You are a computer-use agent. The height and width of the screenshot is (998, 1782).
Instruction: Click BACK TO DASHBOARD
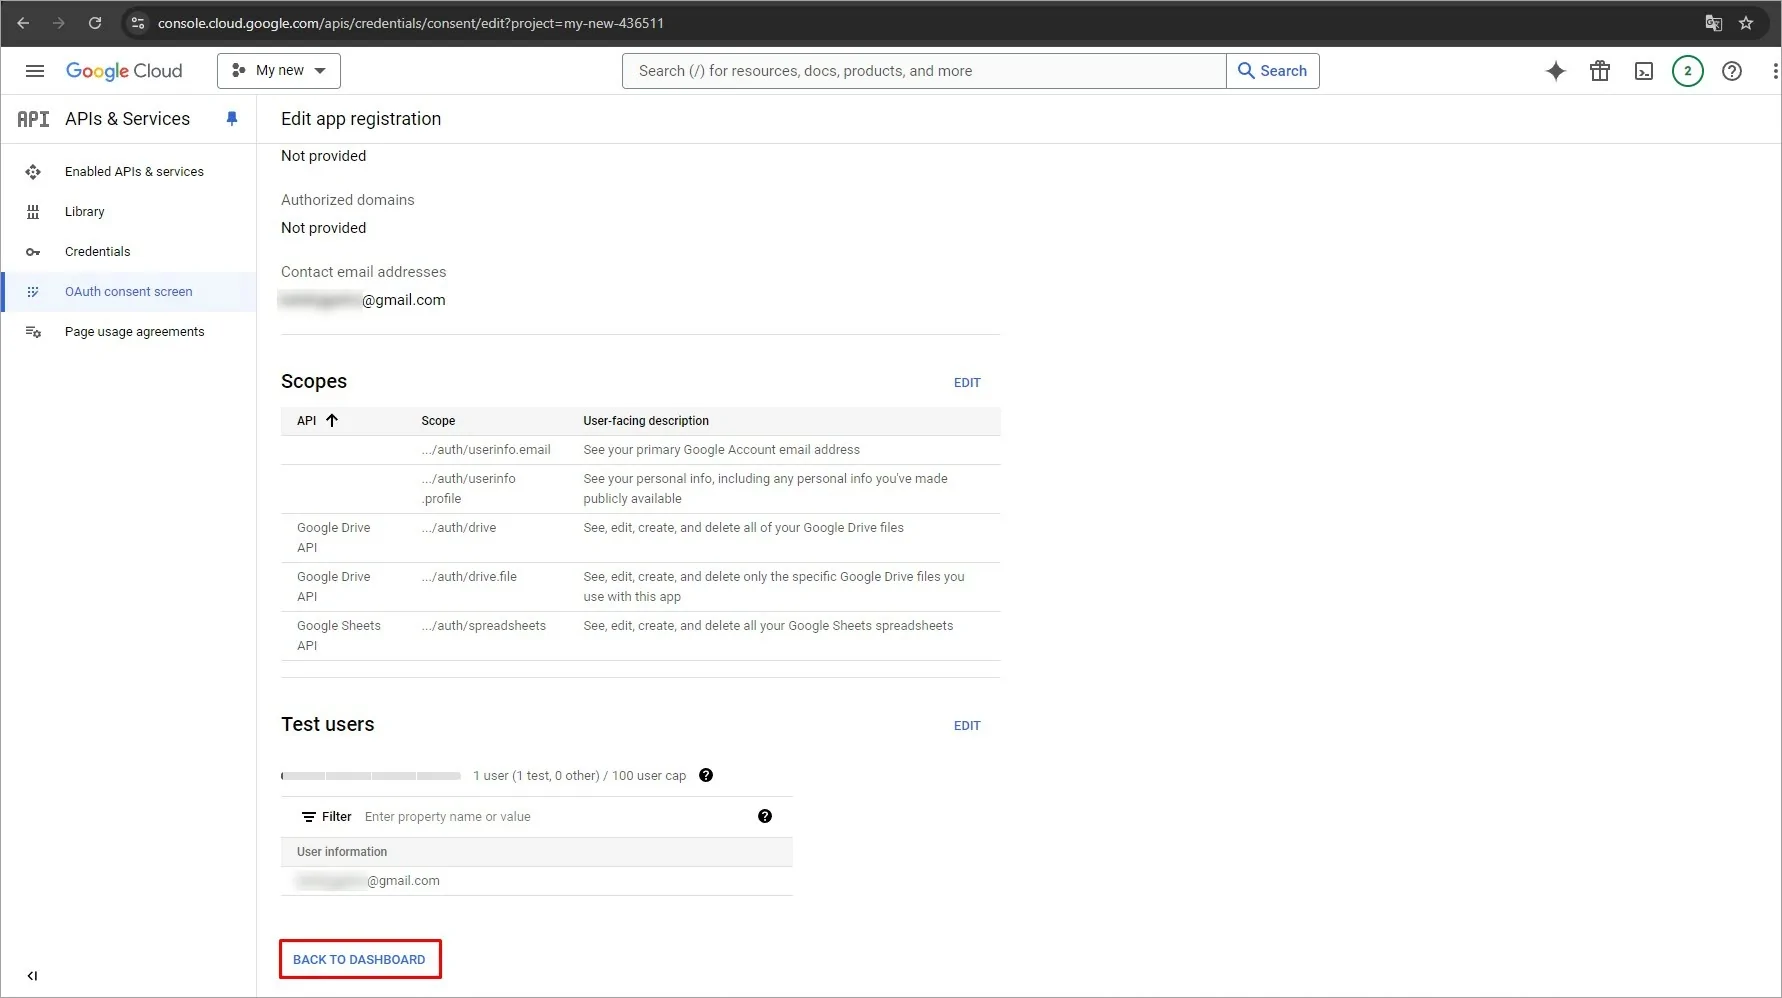[359, 959]
